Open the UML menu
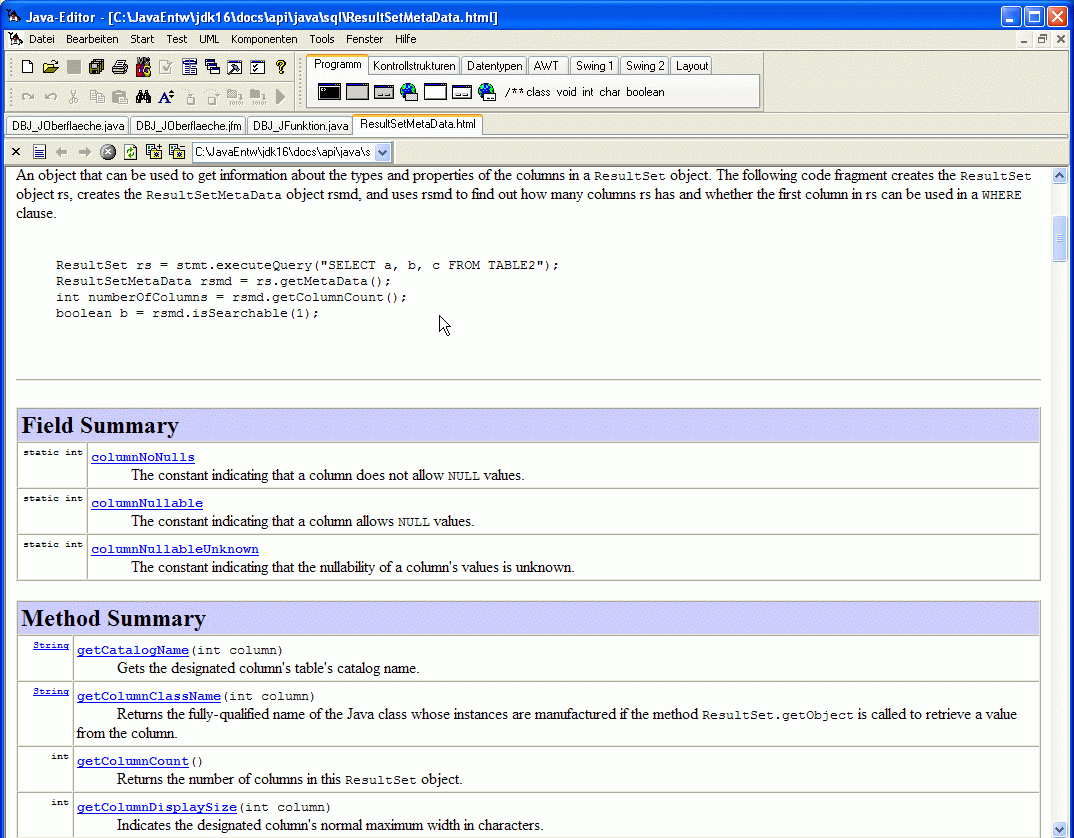The height and width of the screenshot is (838, 1074). [209, 39]
